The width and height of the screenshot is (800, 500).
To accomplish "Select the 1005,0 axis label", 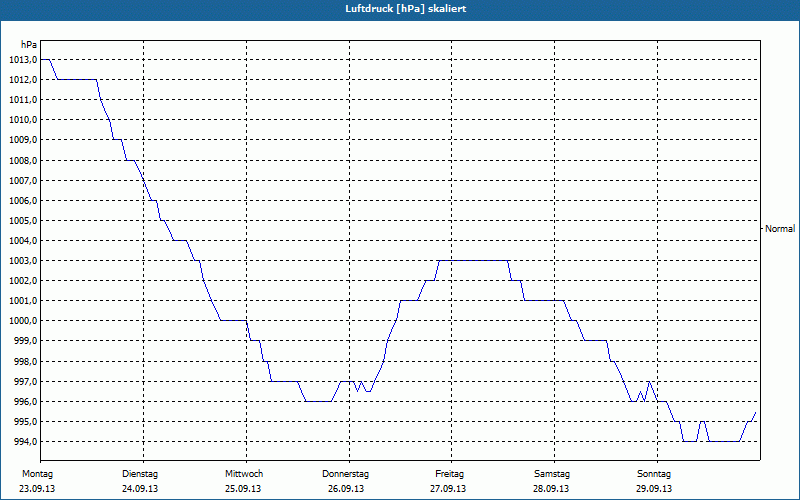I will point(23,220).
